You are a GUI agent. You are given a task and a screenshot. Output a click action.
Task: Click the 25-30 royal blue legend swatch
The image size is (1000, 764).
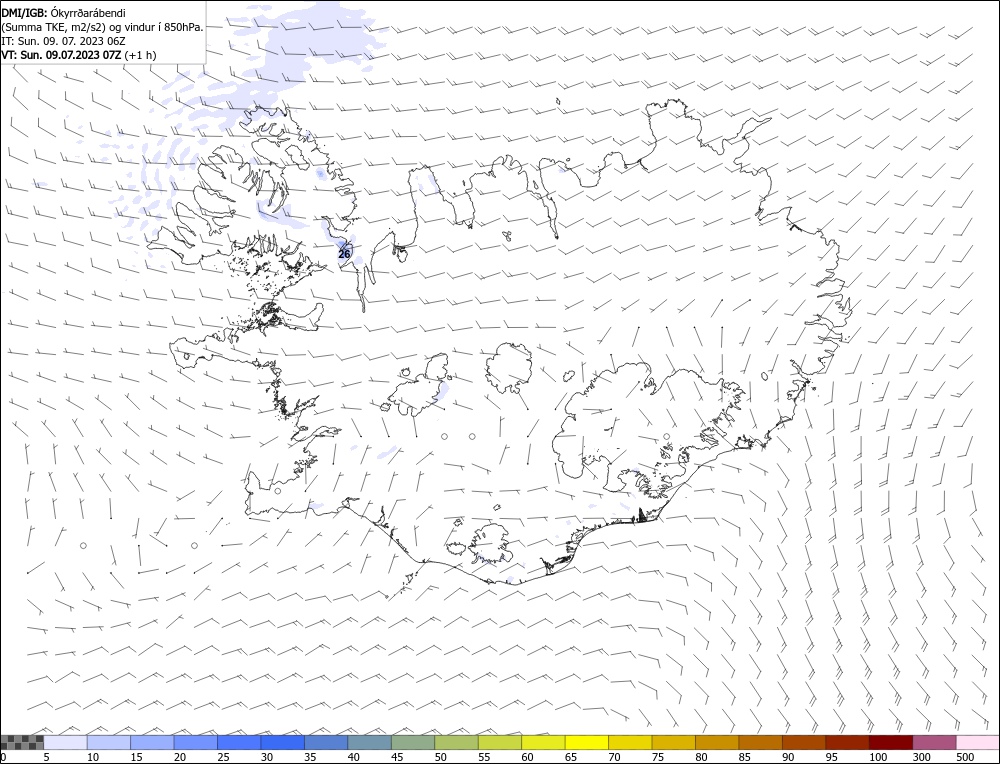[x=239, y=742]
